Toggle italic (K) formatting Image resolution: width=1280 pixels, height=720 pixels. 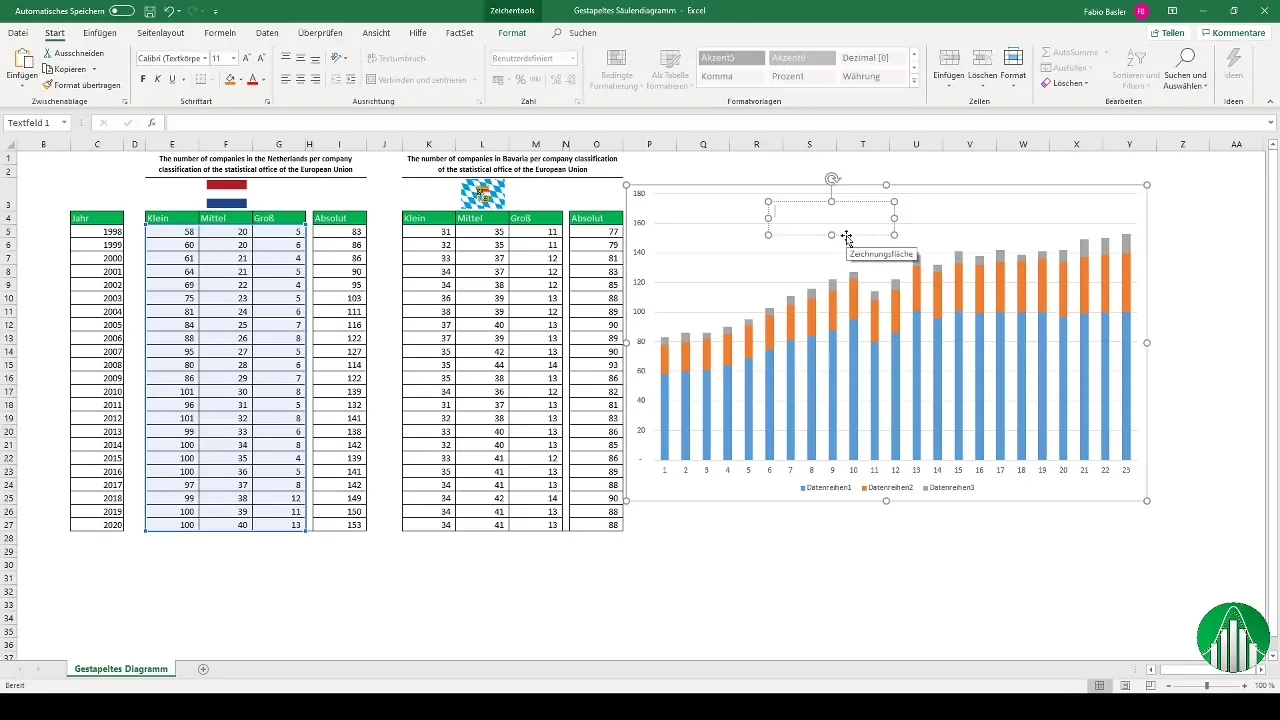(x=157, y=79)
